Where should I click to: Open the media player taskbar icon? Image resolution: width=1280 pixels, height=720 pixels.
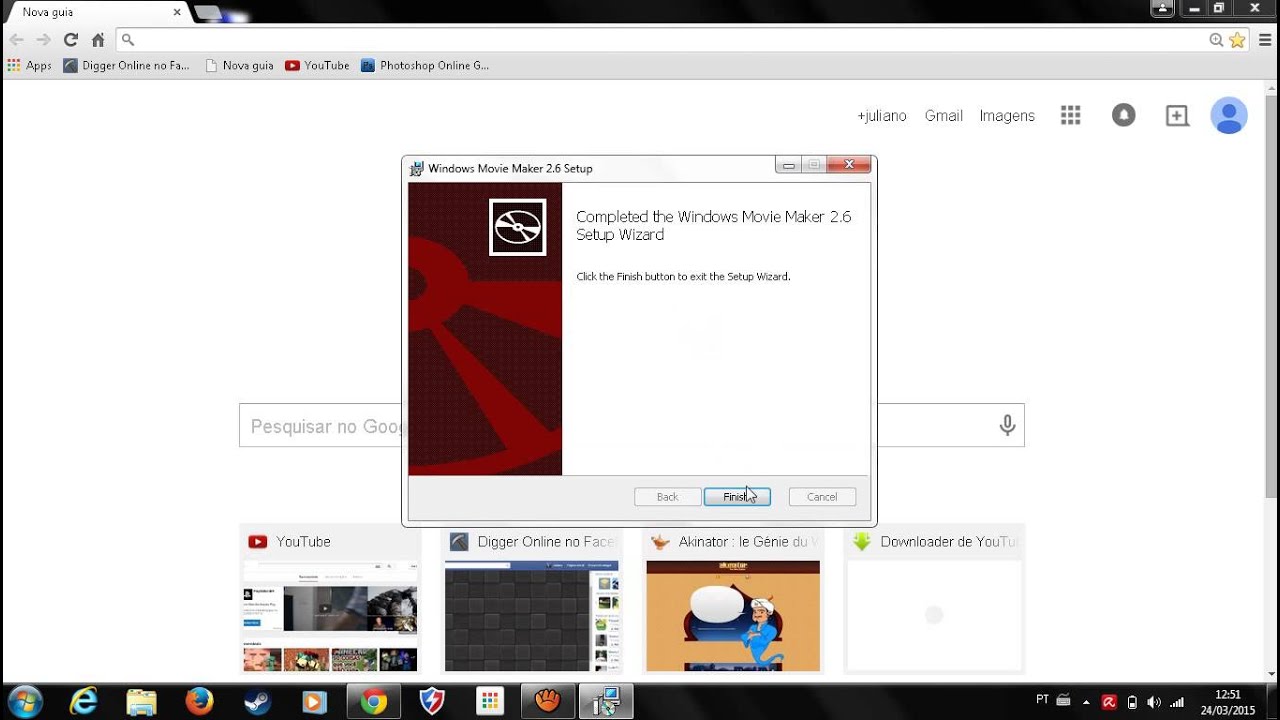click(x=315, y=702)
